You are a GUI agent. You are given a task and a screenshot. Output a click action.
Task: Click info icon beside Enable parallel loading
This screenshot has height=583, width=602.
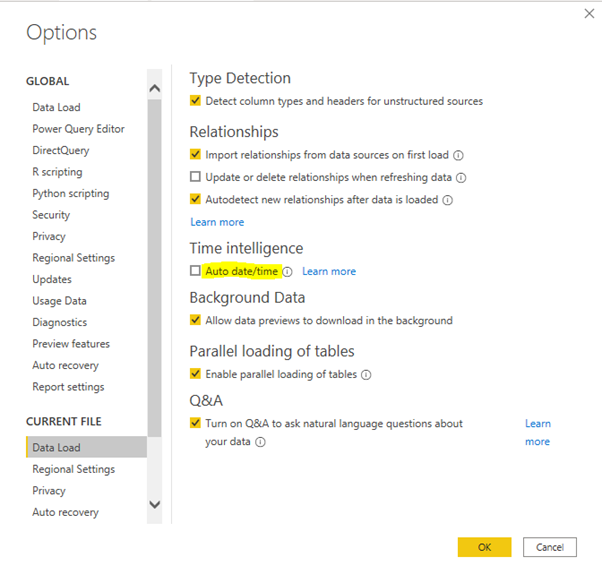(x=366, y=375)
